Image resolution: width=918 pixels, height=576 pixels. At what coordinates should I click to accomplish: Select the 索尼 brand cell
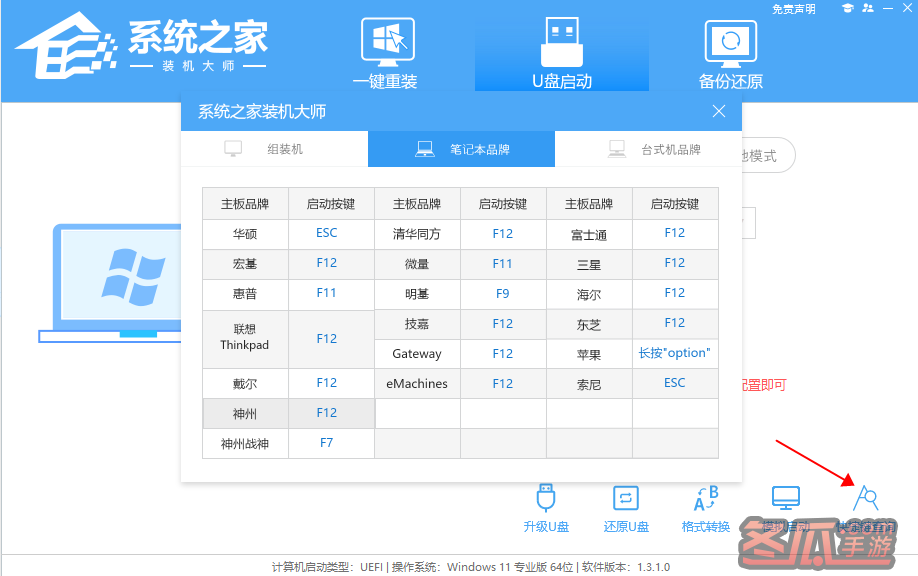[589, 384]
